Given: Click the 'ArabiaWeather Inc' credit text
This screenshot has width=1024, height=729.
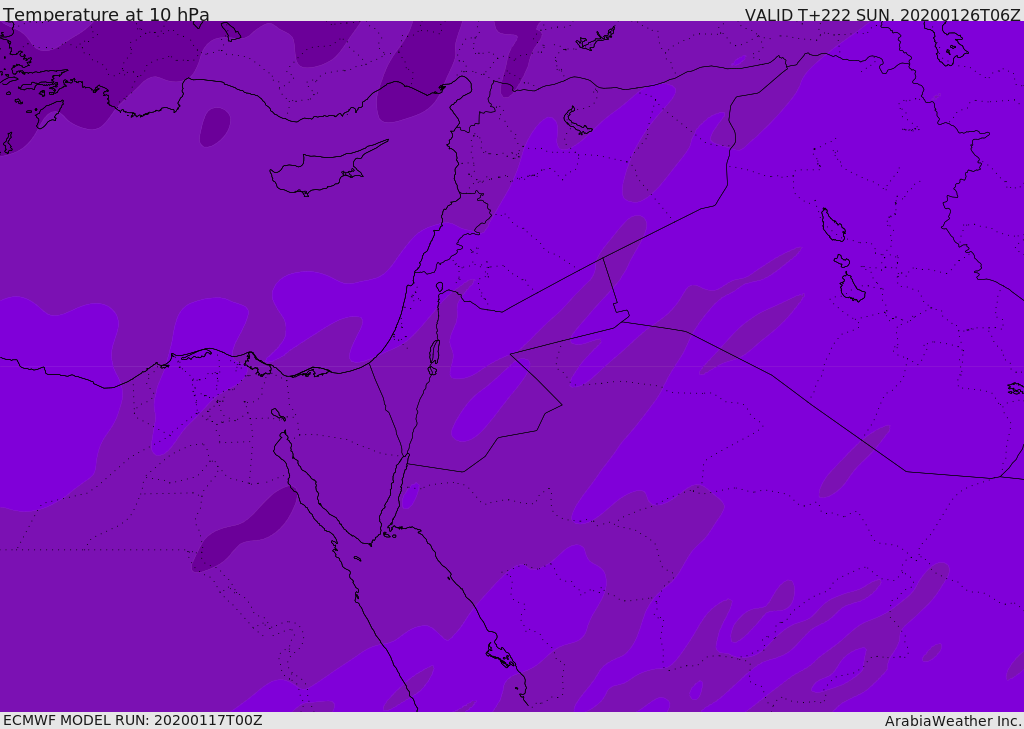Looking at the screenshot, I should pos(952,721).
